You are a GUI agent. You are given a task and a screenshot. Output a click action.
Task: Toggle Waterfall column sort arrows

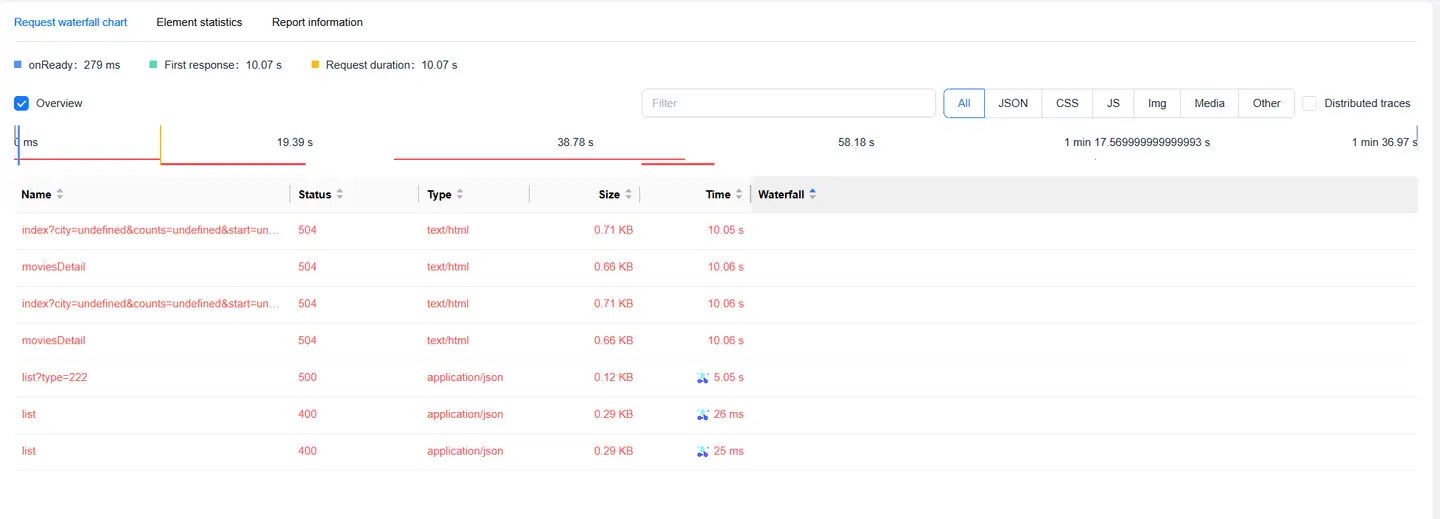tap(812, 195)
